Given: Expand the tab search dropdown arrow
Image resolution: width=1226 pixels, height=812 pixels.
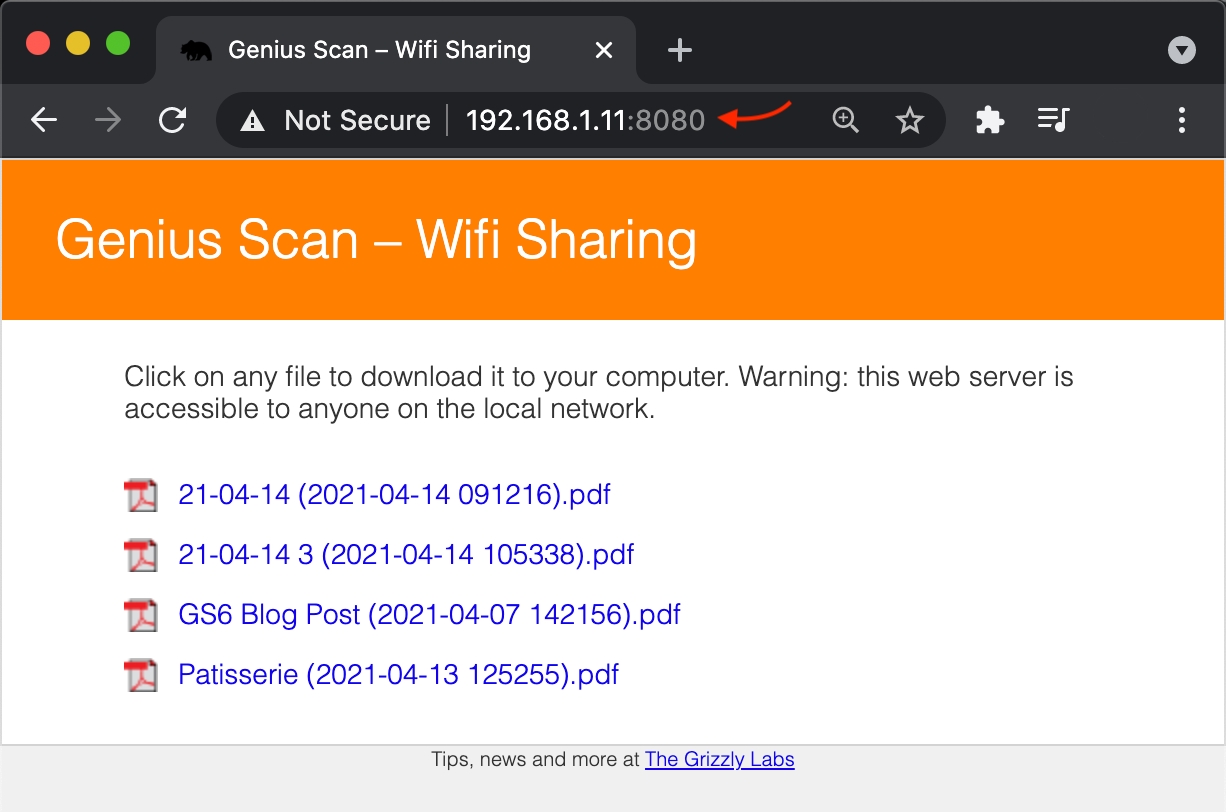Looking at the screenshot, I should 1182,50.
